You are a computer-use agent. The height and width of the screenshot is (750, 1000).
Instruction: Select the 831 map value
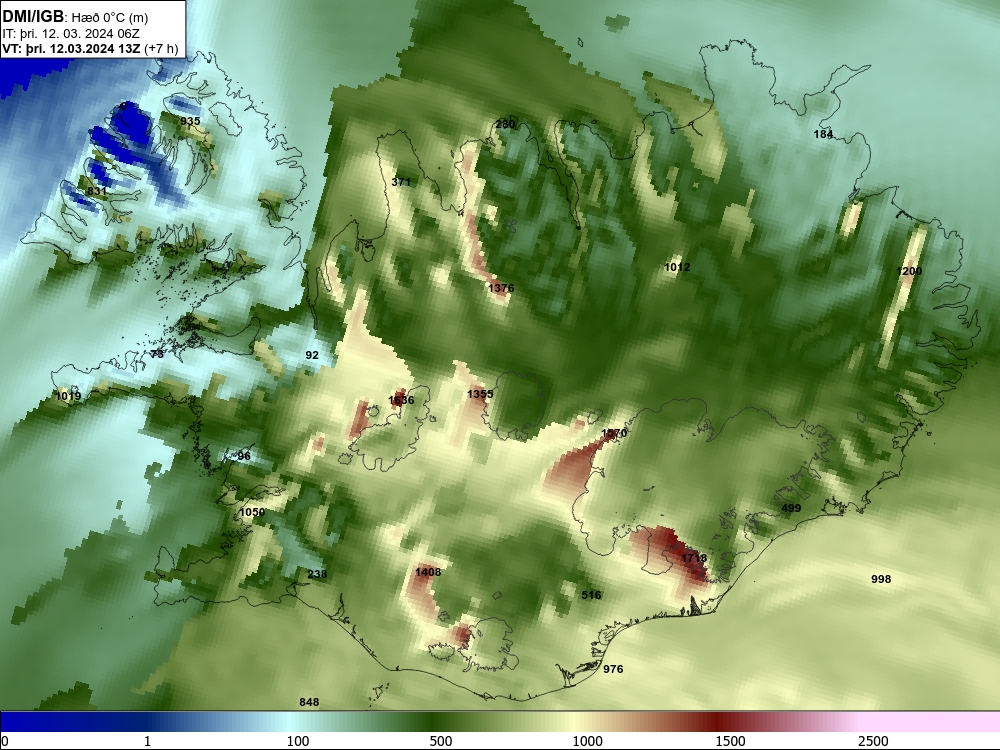coord(97,191)
